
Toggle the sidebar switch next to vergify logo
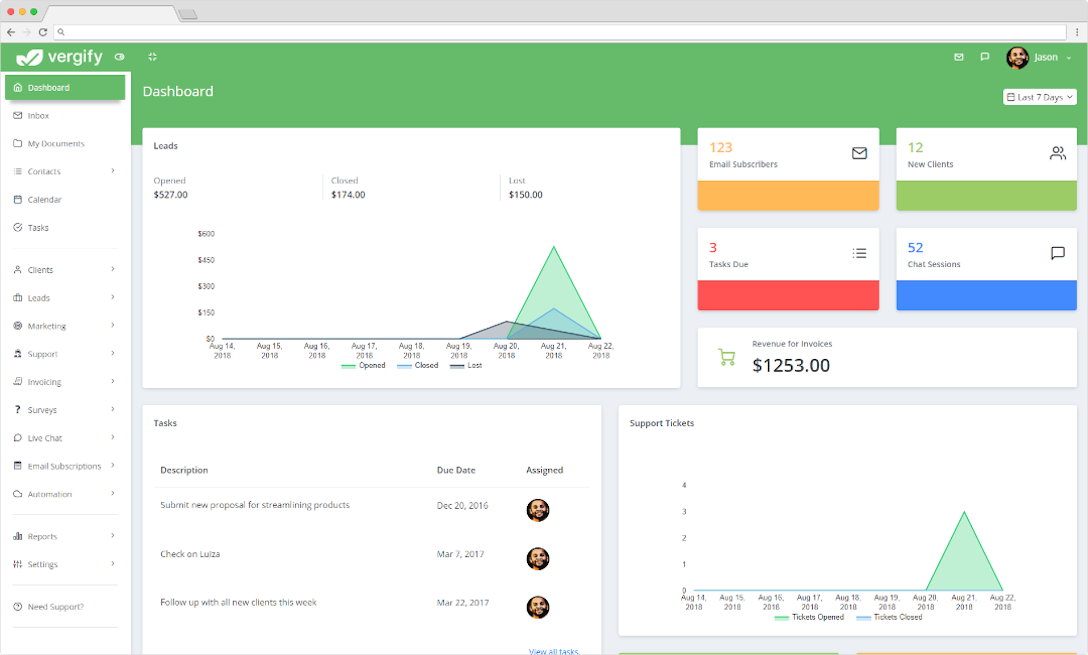(x=120, y=57)
